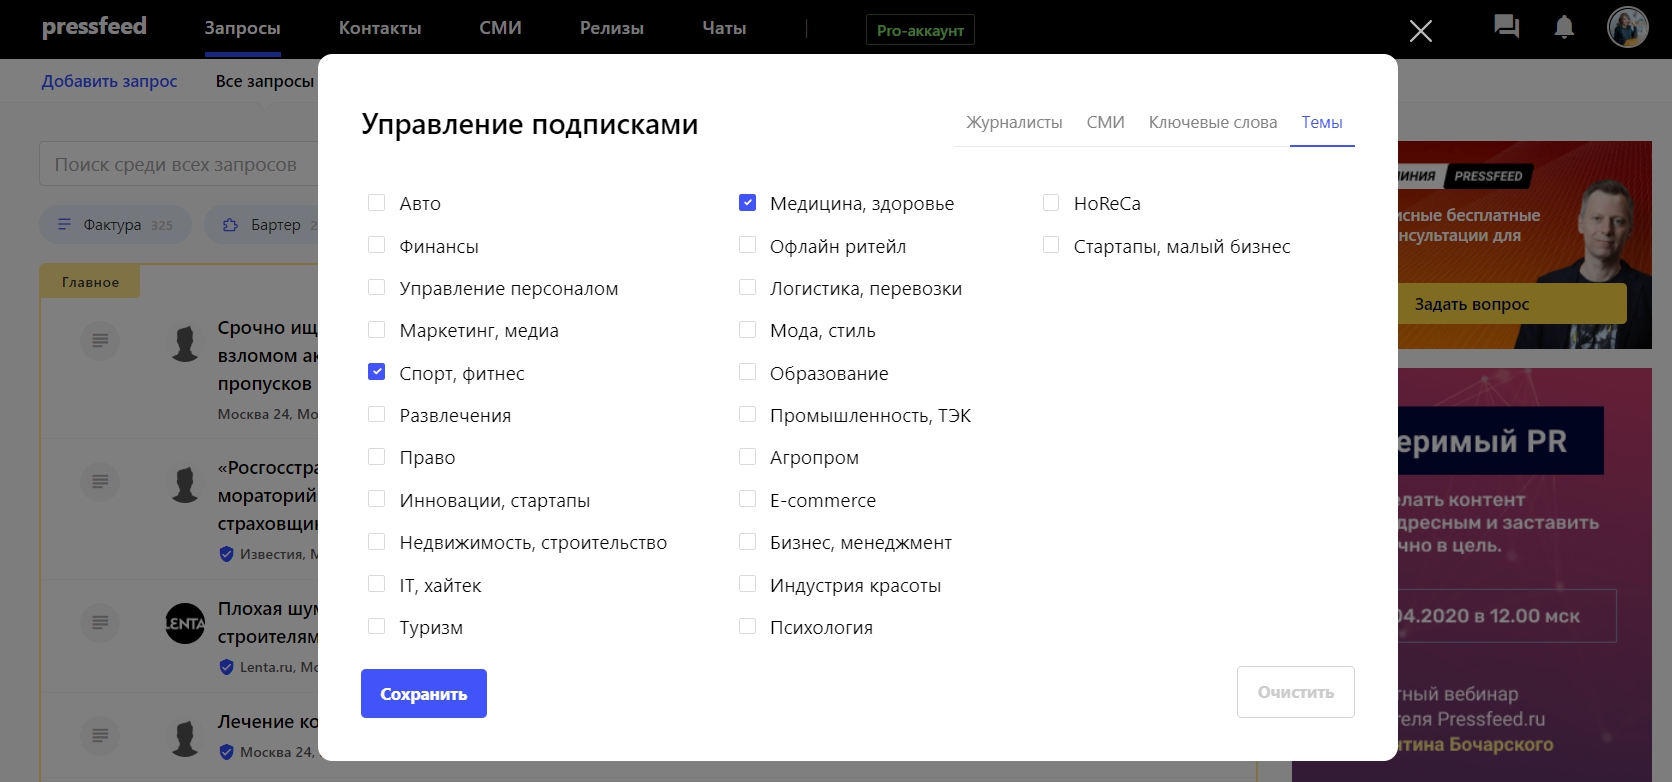This screenshot has width=1672, height=782.
Task: Close the subscriptions dialog with X icon
Action: pyautogui.click(x=1420, y=31)
